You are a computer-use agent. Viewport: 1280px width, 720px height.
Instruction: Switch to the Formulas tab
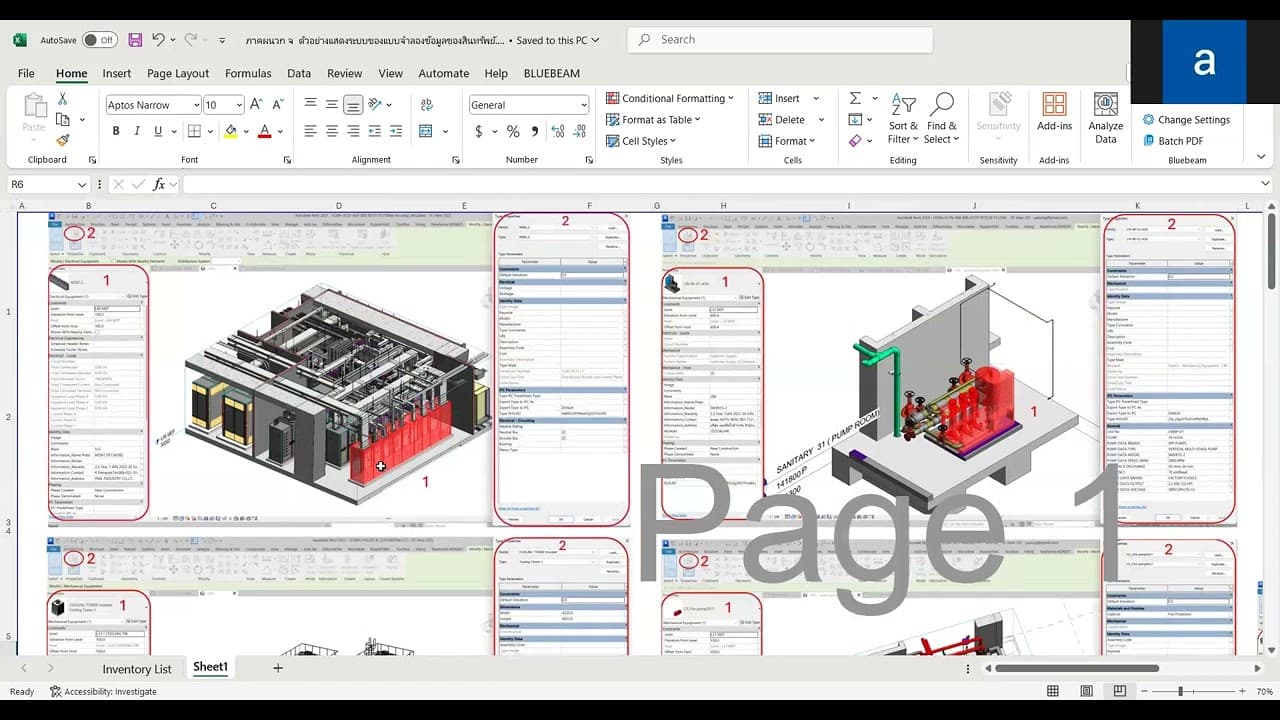coord(248,73)
